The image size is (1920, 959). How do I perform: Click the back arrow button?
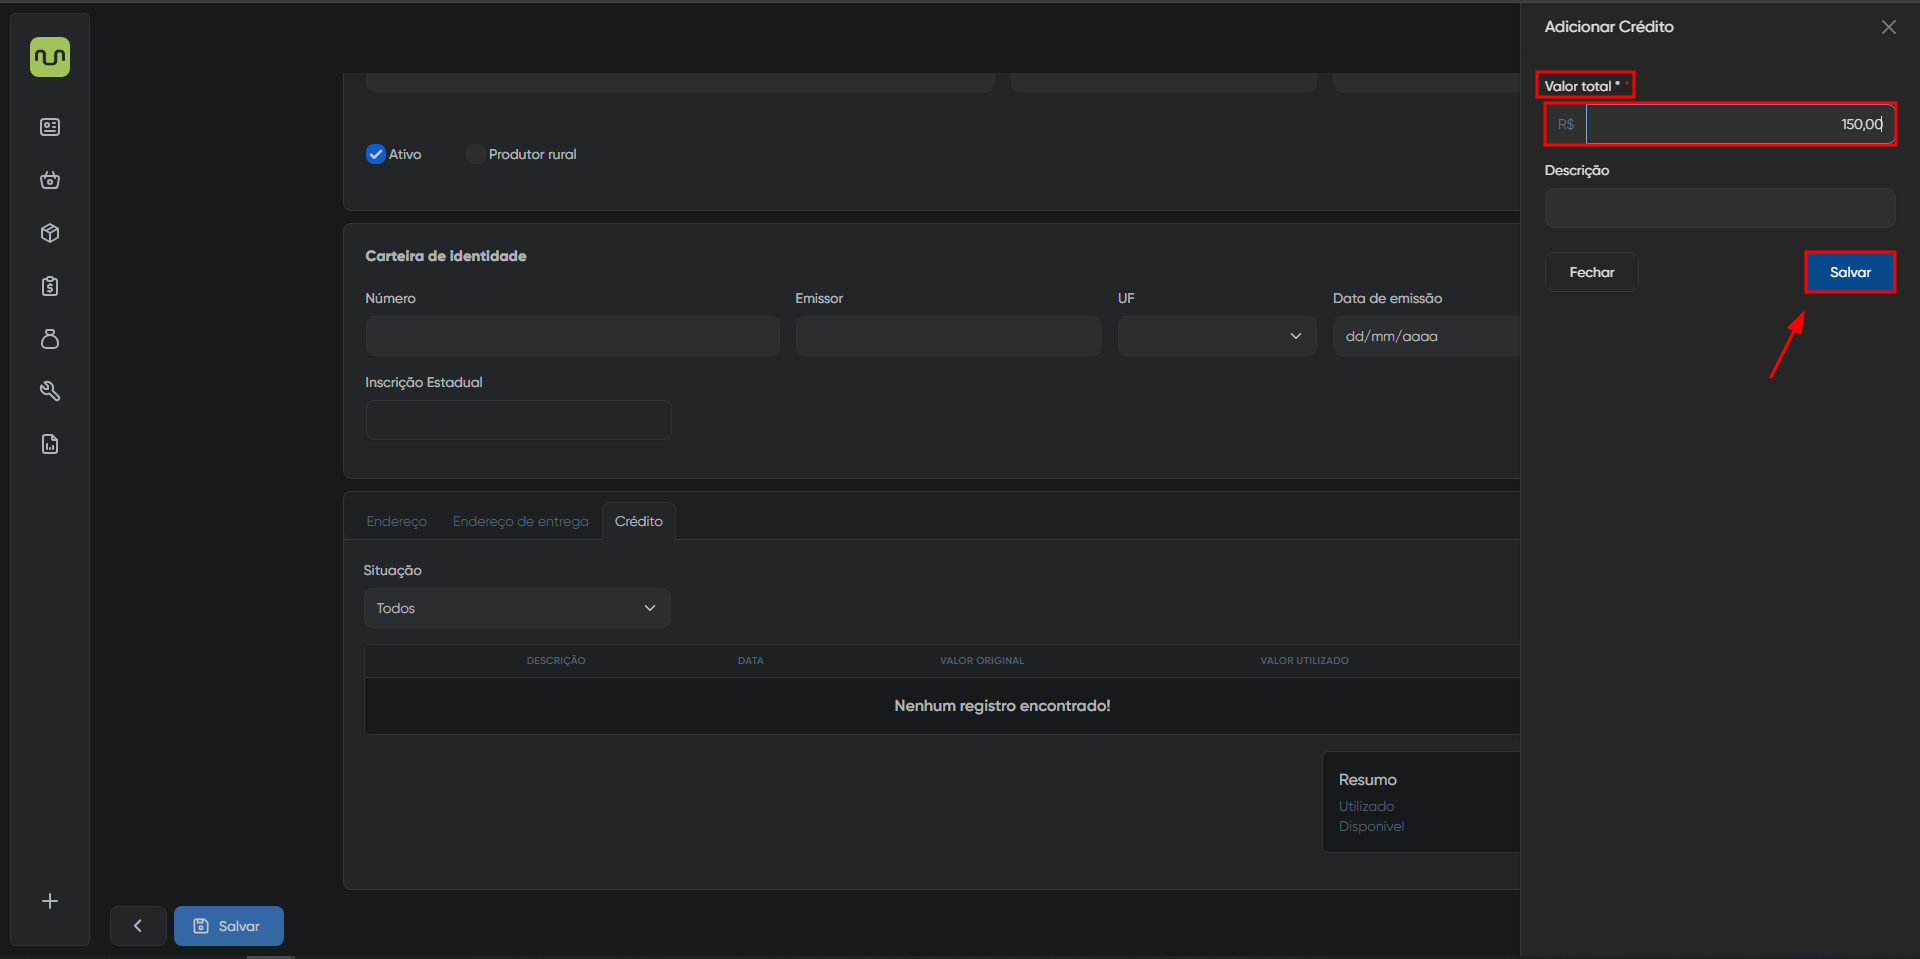coord(138,926)
